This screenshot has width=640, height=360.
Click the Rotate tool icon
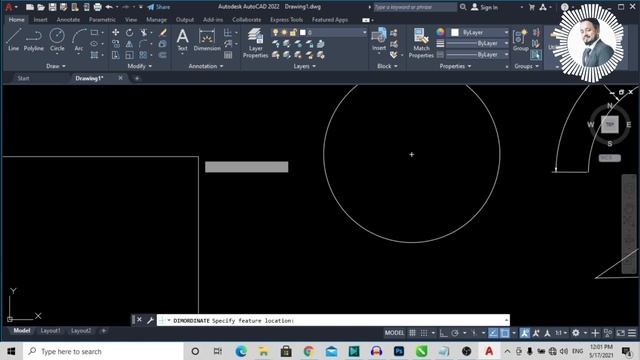click(129, 32)
